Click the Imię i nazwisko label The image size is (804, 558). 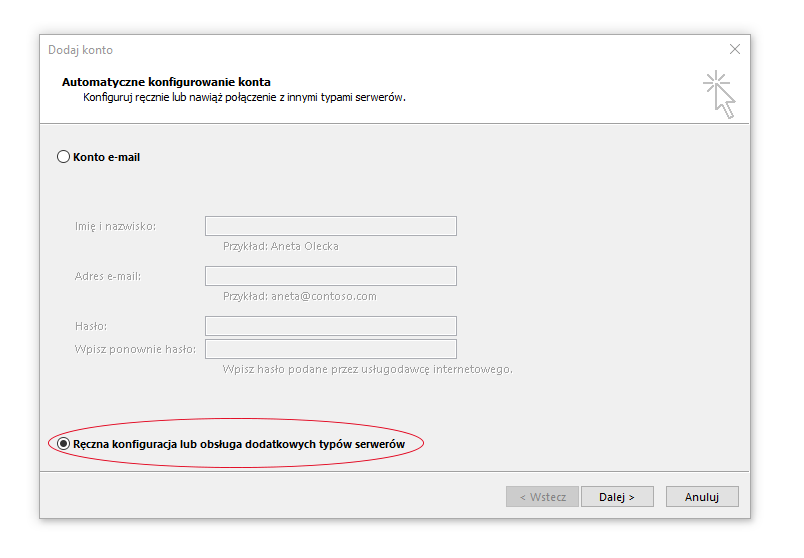coord(115,226)
